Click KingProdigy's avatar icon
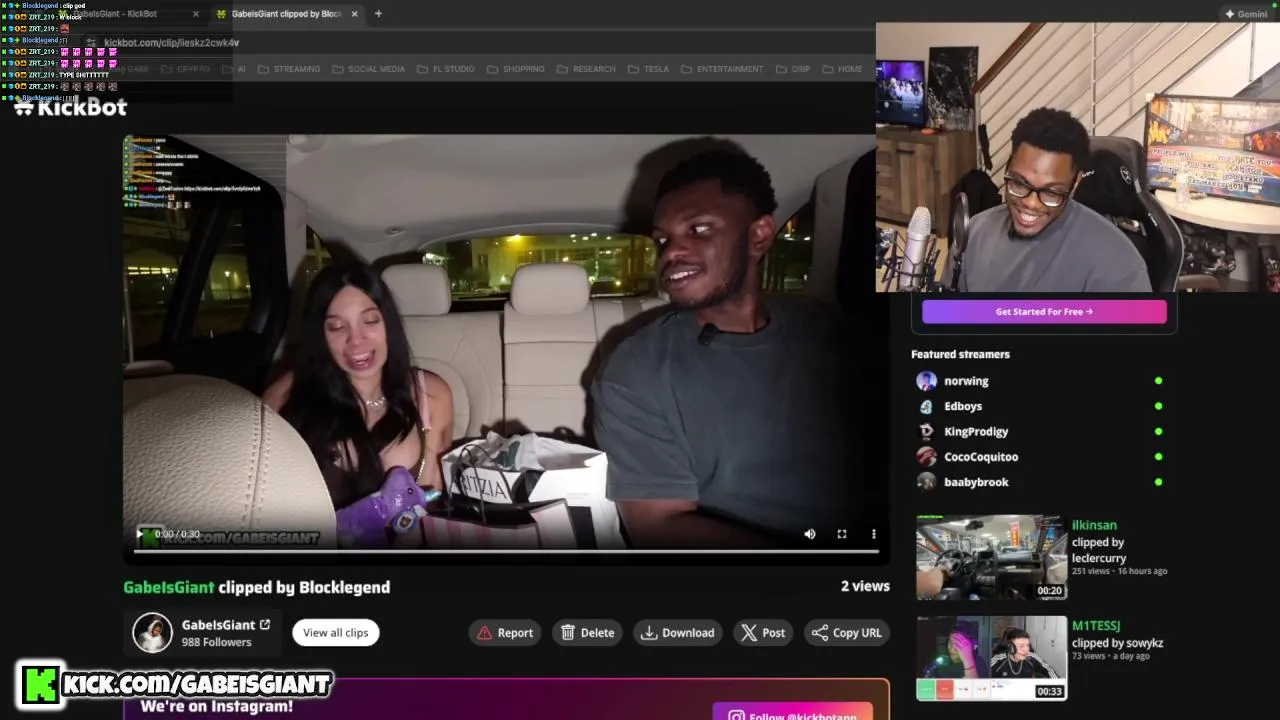The image size is (1280, 720). [926, 431]
